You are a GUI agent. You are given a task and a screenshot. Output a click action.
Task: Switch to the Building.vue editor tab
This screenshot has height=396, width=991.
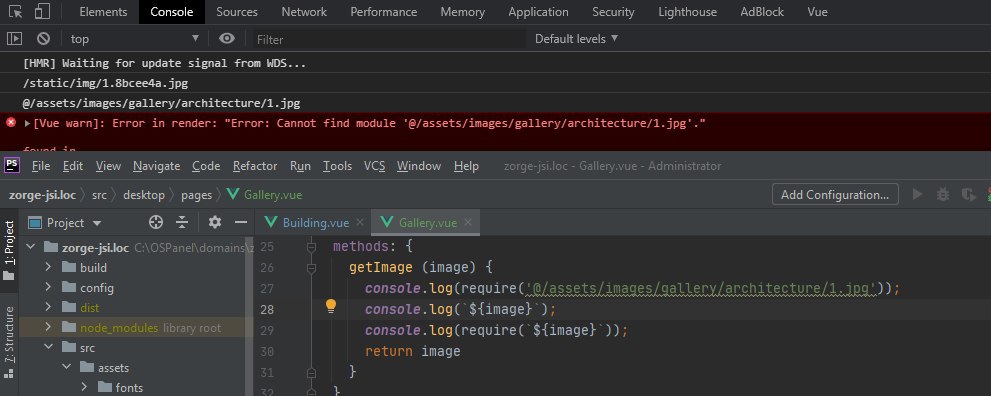(315, 223)
